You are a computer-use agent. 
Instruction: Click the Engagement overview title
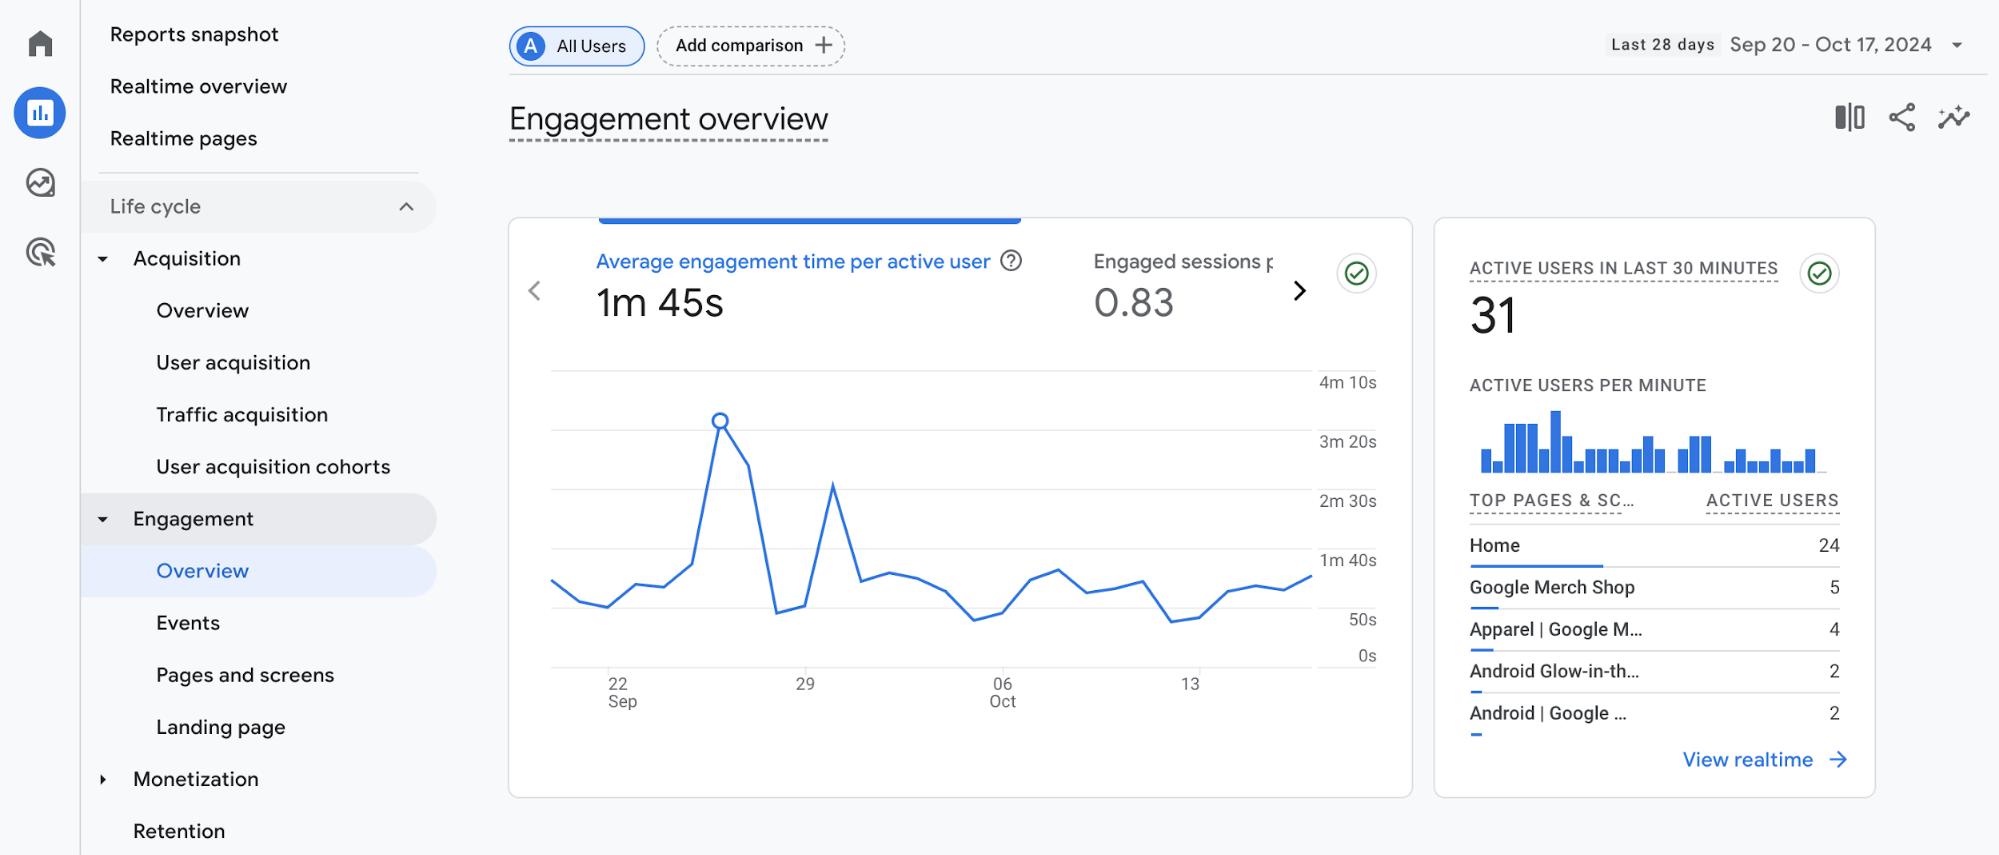pyautogui.click(x=668, y=119)
